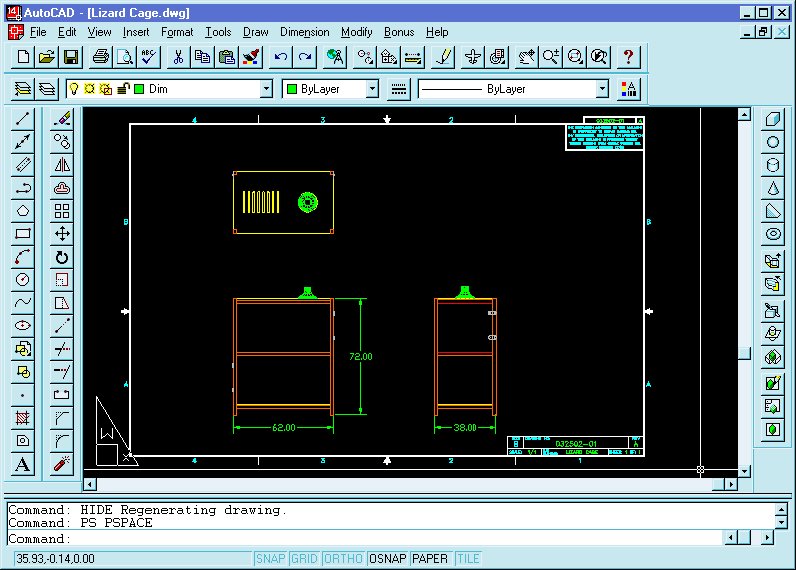
Task: Open the Modify menu
Action: 356,32
